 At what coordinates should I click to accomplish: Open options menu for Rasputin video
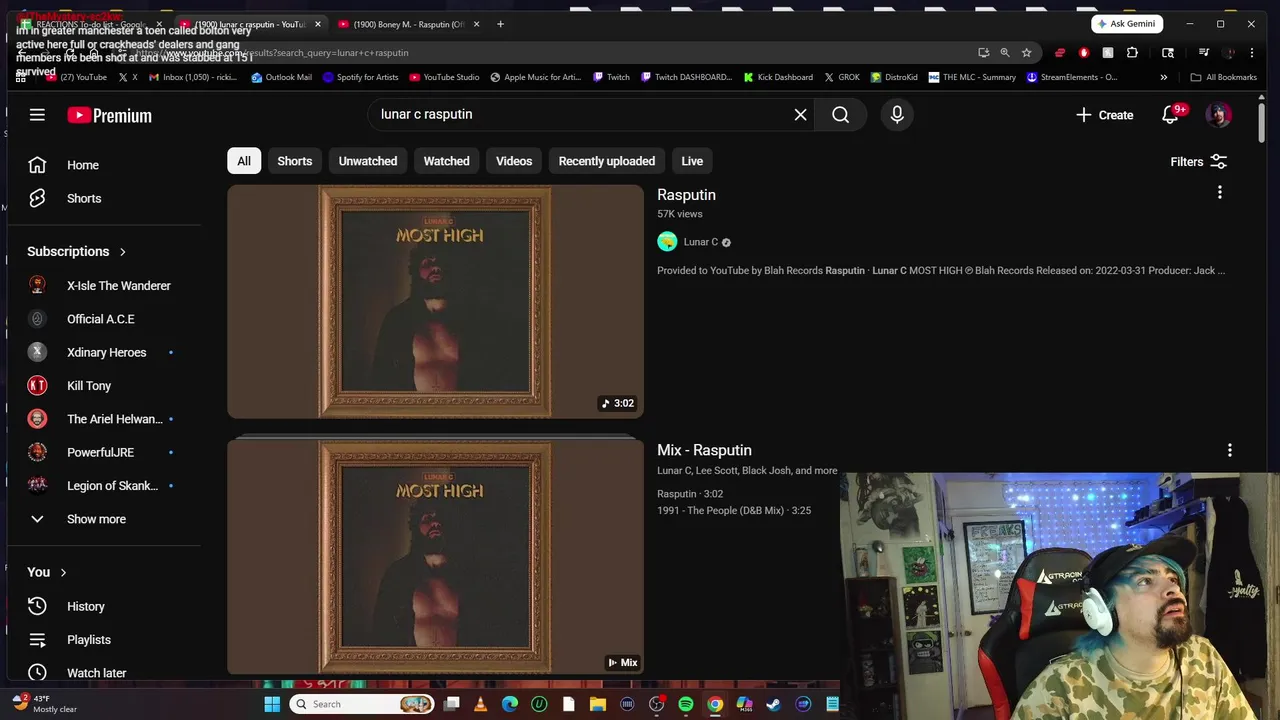point(1219,192)
